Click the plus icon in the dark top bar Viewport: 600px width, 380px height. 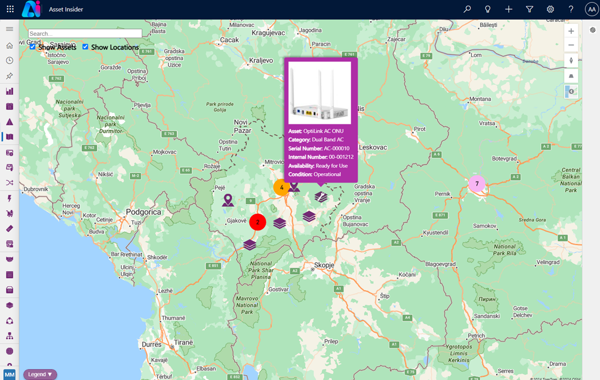coord(509,9)
